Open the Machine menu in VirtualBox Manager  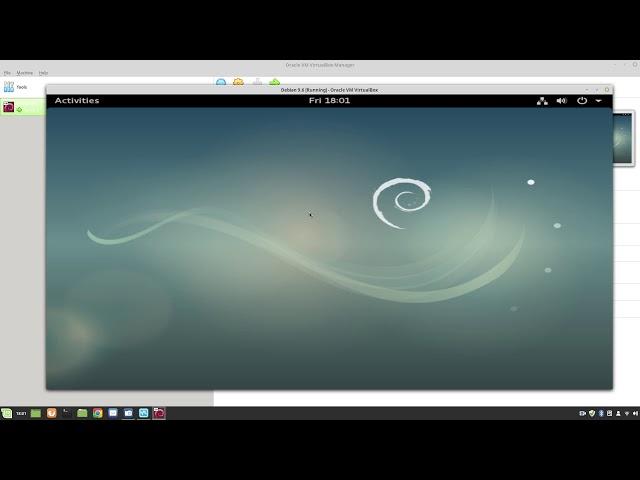(x=24, y=73)
